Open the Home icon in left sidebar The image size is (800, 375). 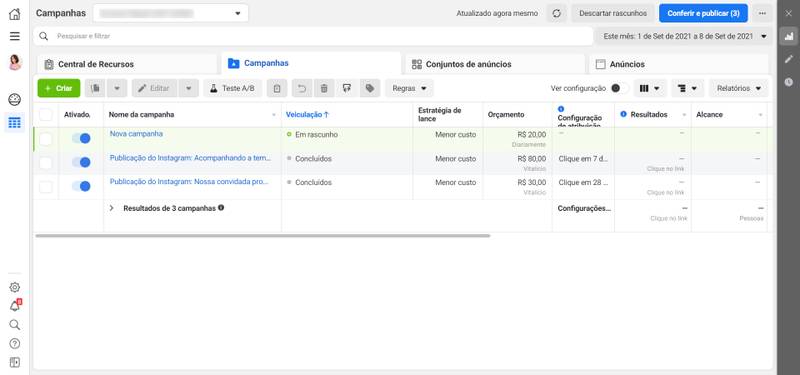pos(15,14)
